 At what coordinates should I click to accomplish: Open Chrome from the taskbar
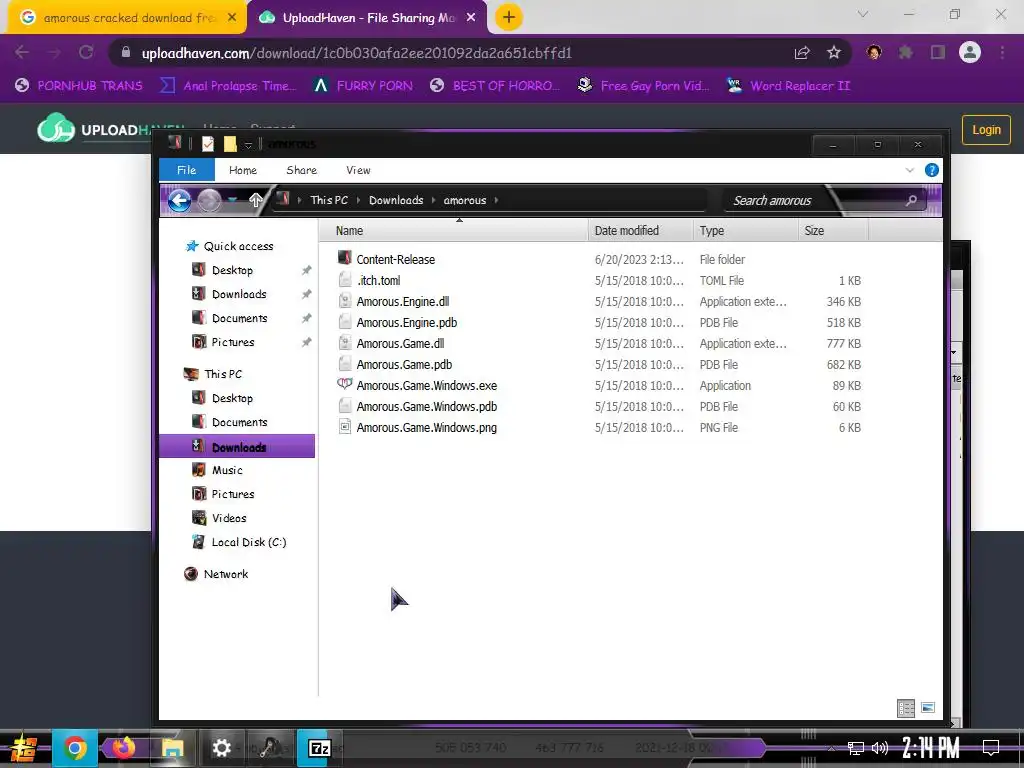[x=74, y=748]
